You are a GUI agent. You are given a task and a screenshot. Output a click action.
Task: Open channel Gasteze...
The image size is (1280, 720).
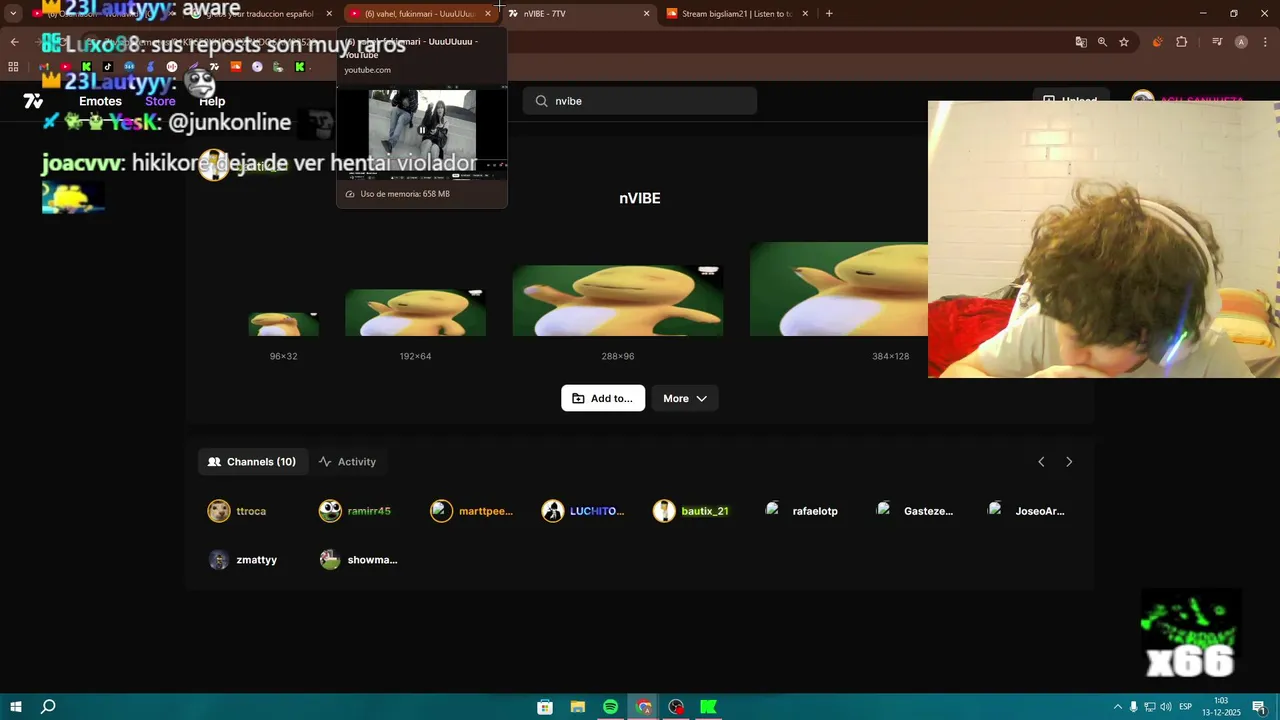pos(914,511)
